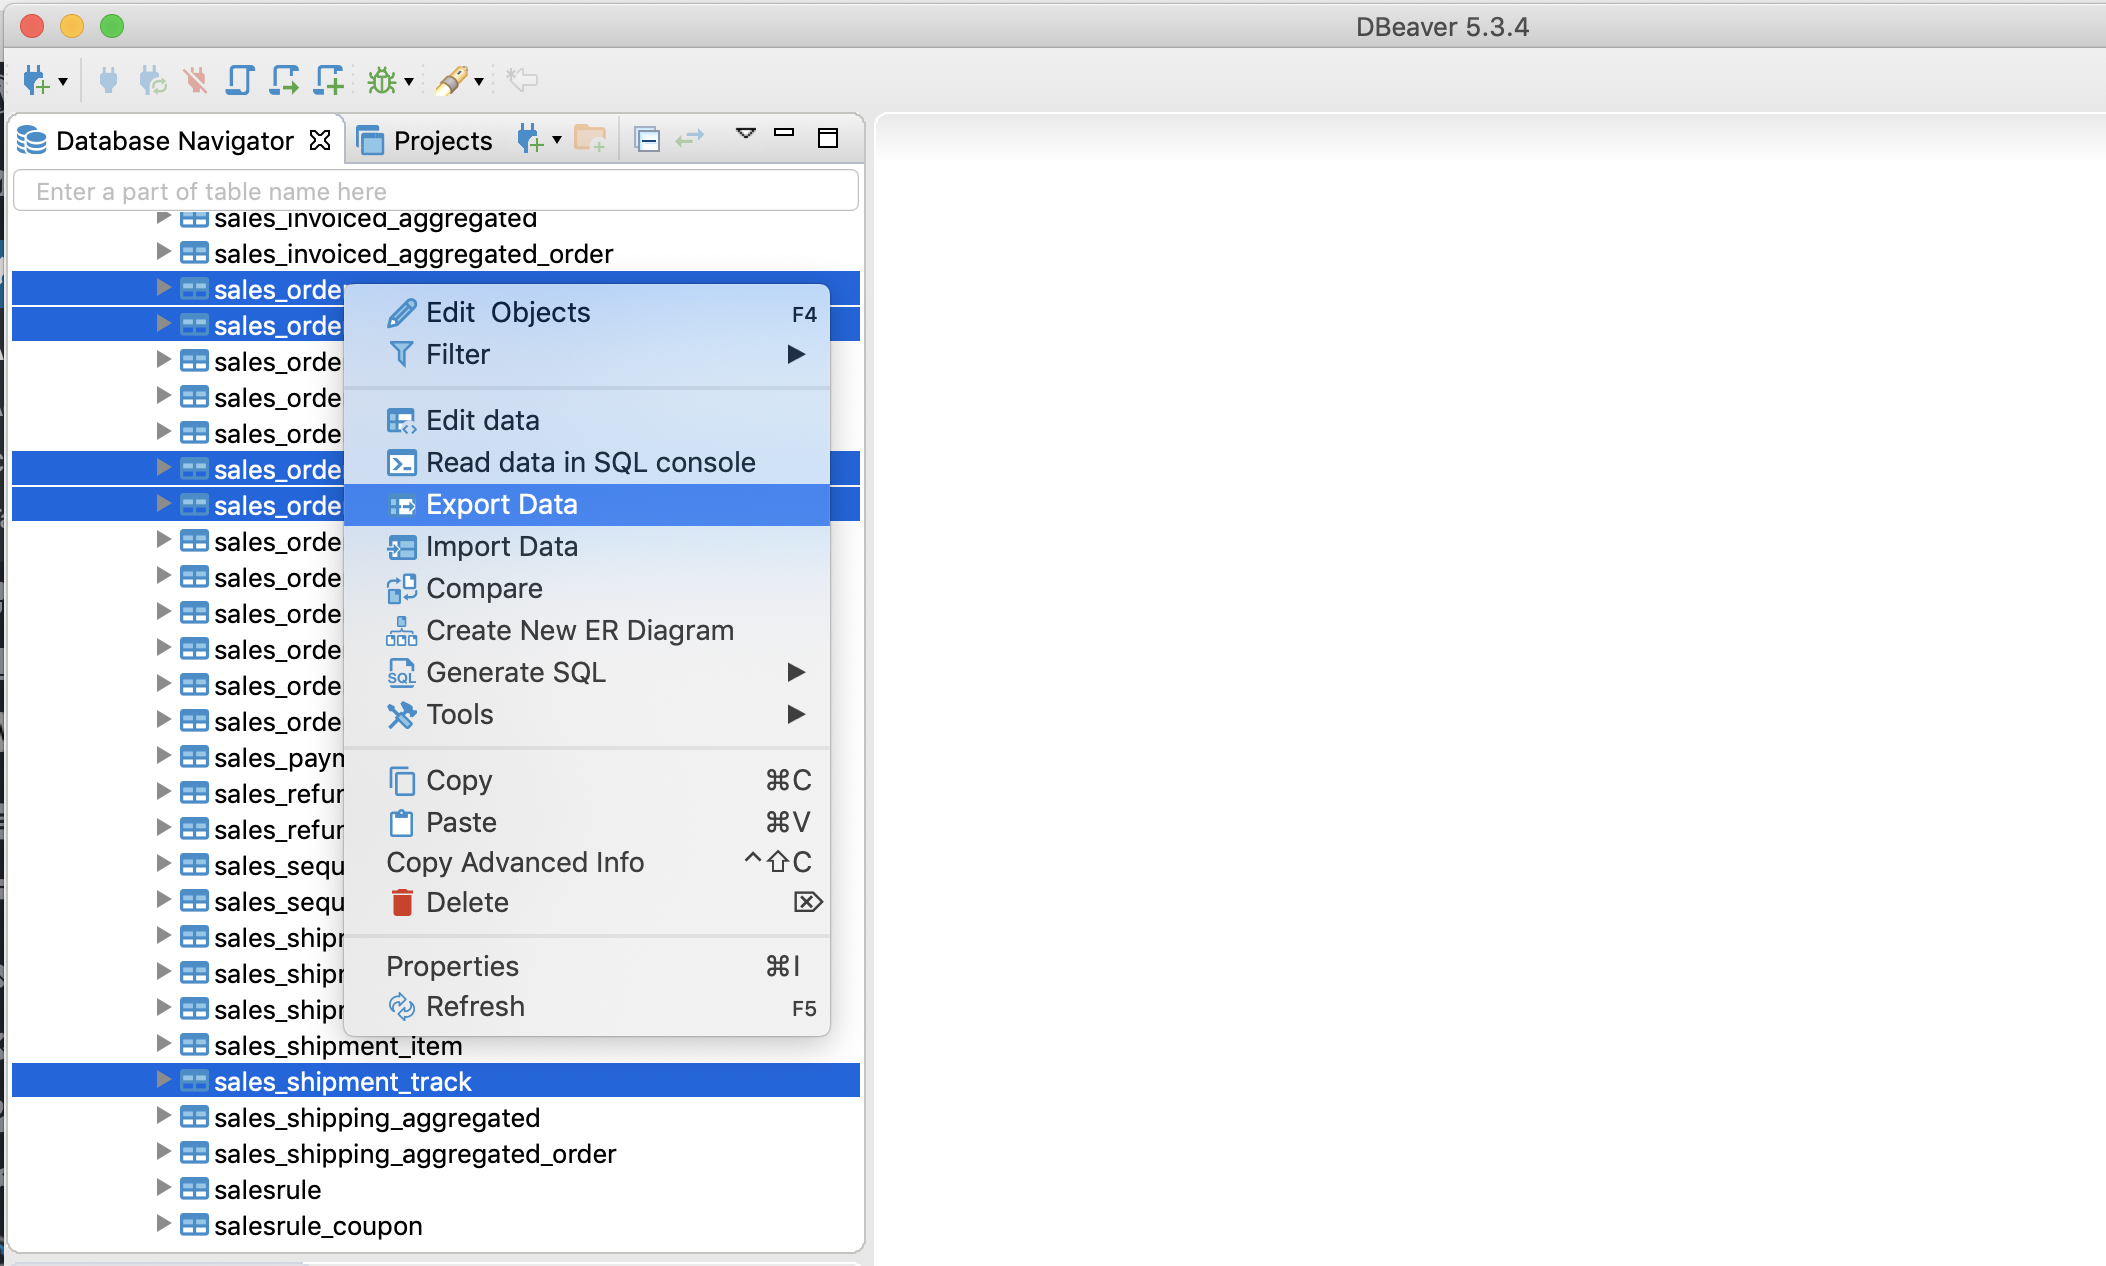Viewport: 2106px width, 1266px height.
Task: Click the green bug debug icon
Action: click(381, 80)
